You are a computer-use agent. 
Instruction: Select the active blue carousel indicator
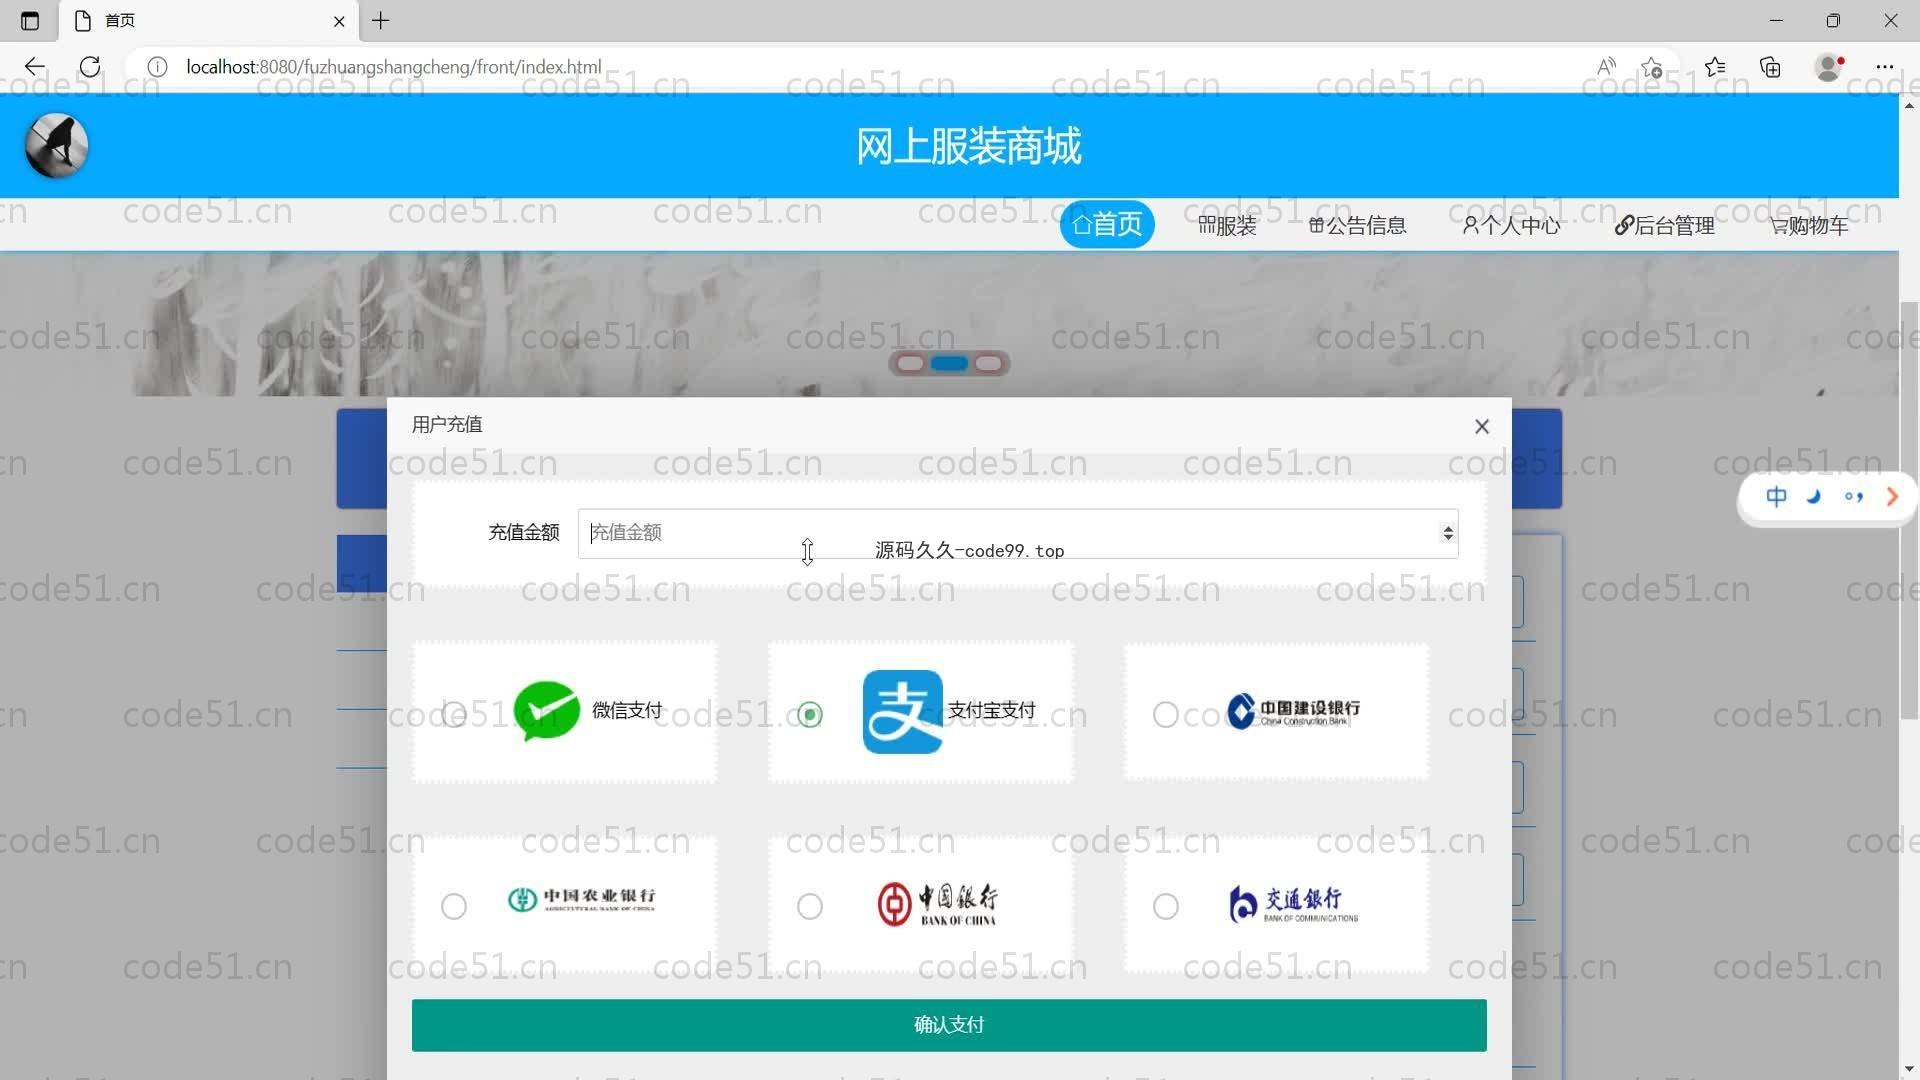point(949,363)
